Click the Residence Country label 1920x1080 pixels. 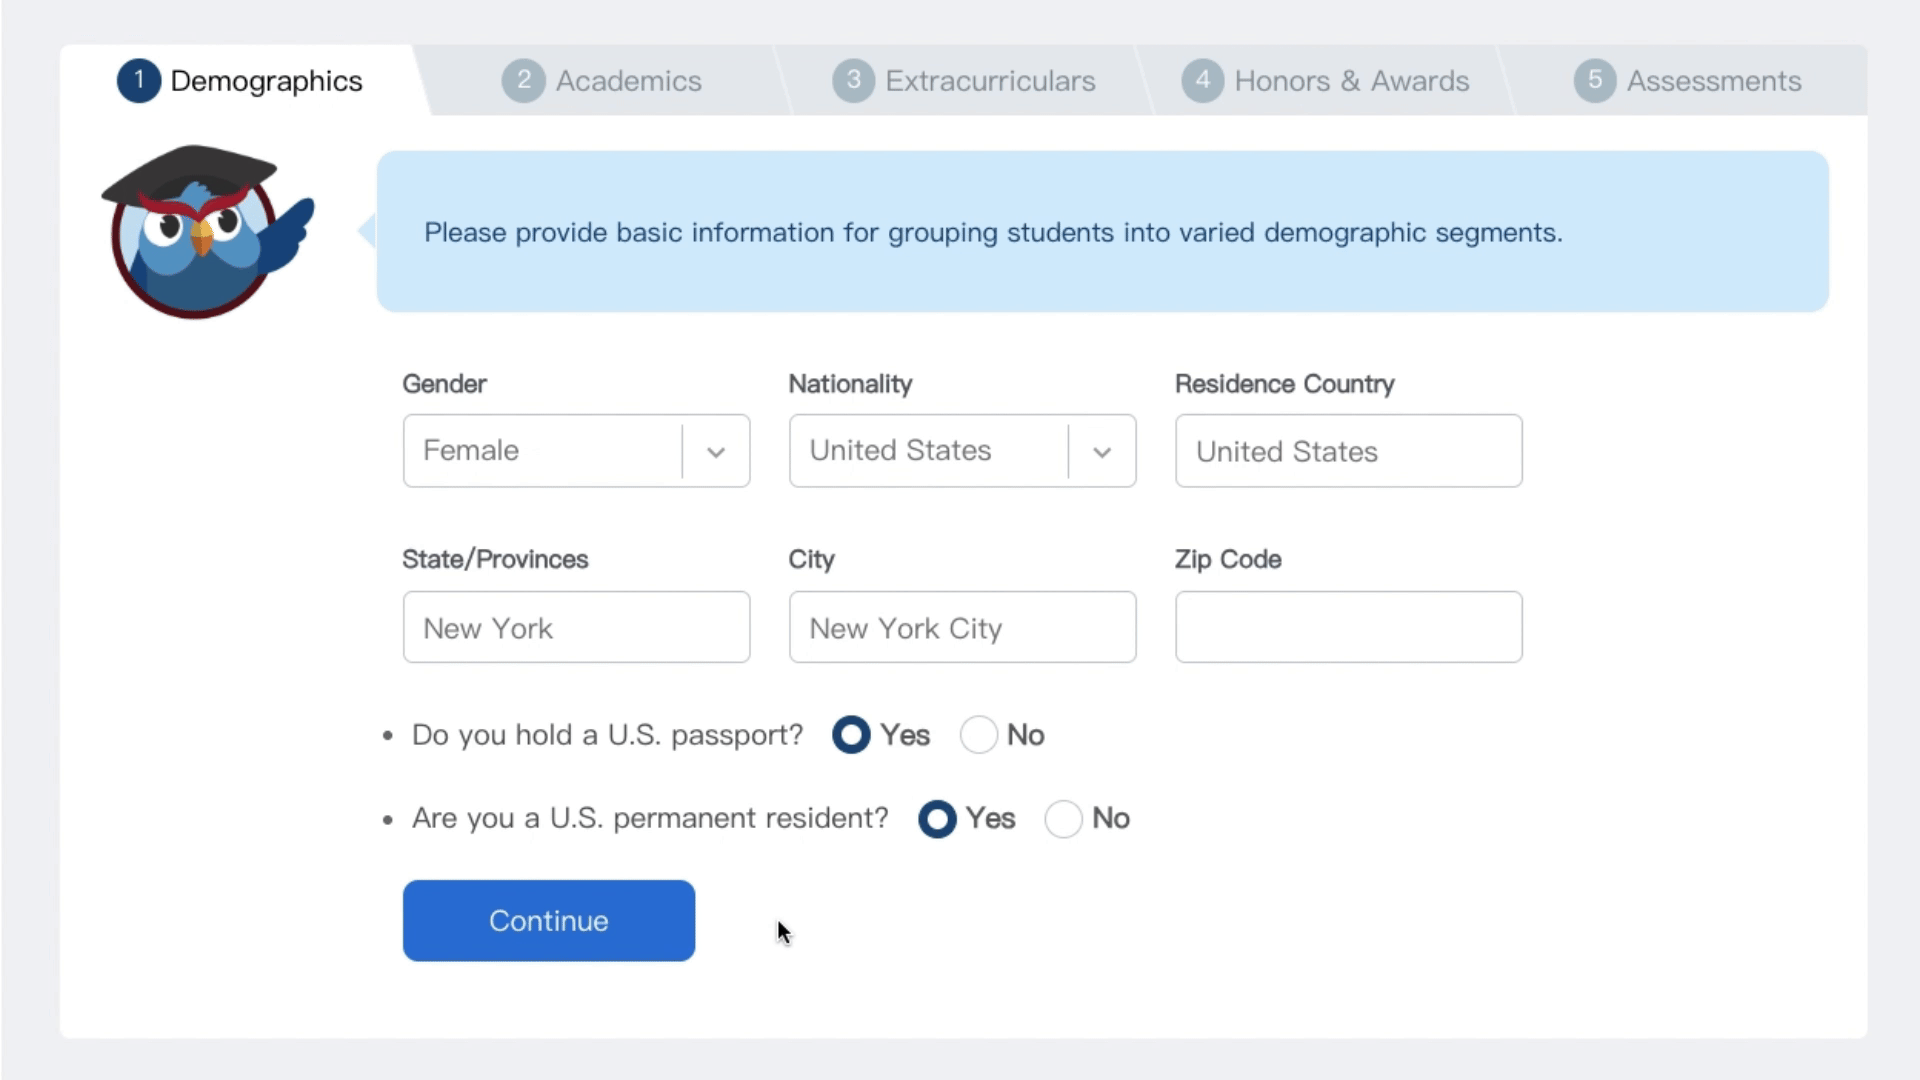pos(1285,384)
